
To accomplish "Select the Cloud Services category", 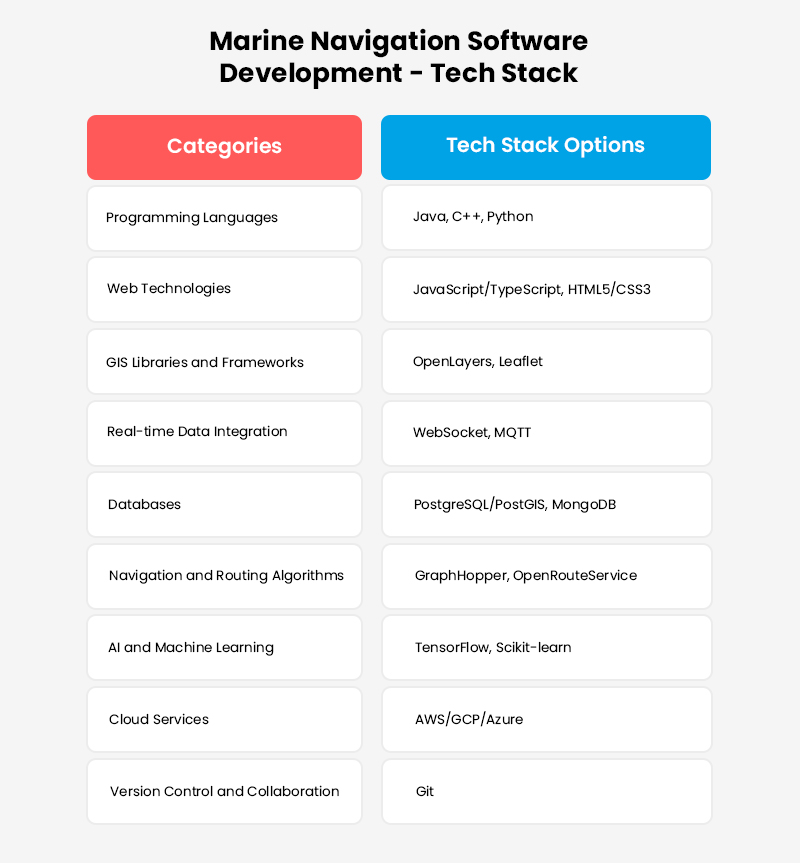I will (x=224, y=720).
